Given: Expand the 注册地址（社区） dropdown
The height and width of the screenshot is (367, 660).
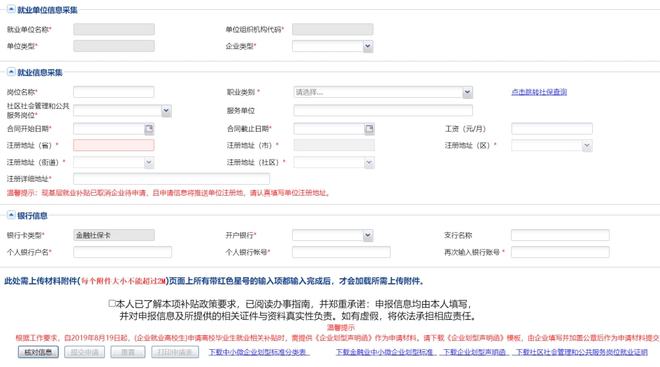Looking at the screenshot, I should (369, 162).
